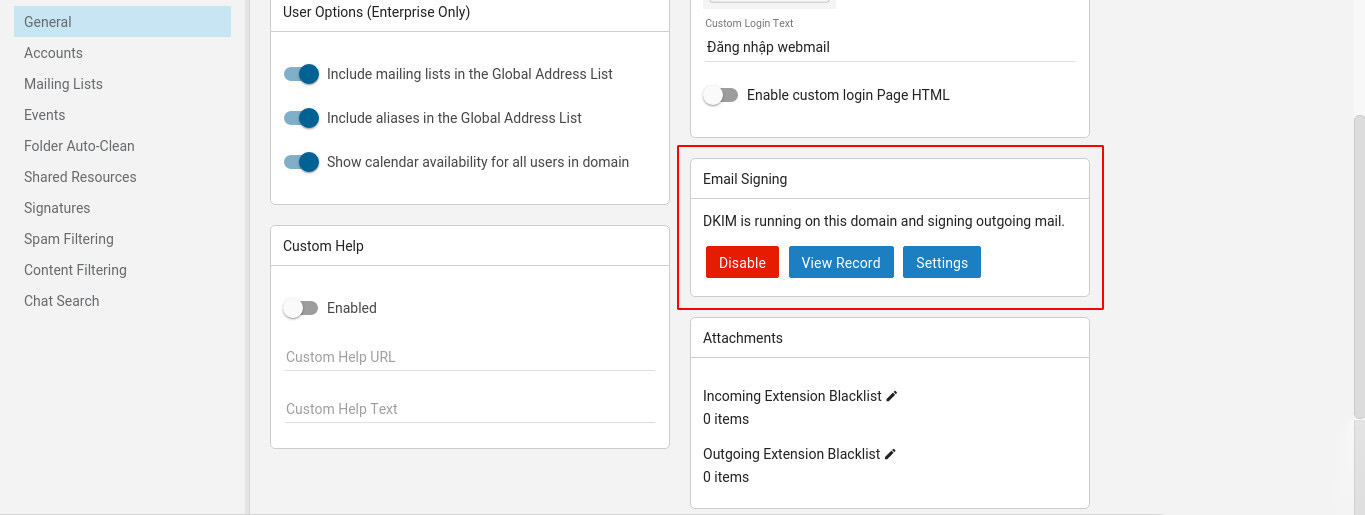The image size is (1365, 515).
Task: Turn on the Custom Help Enabled switch
Action: [300, 308]
